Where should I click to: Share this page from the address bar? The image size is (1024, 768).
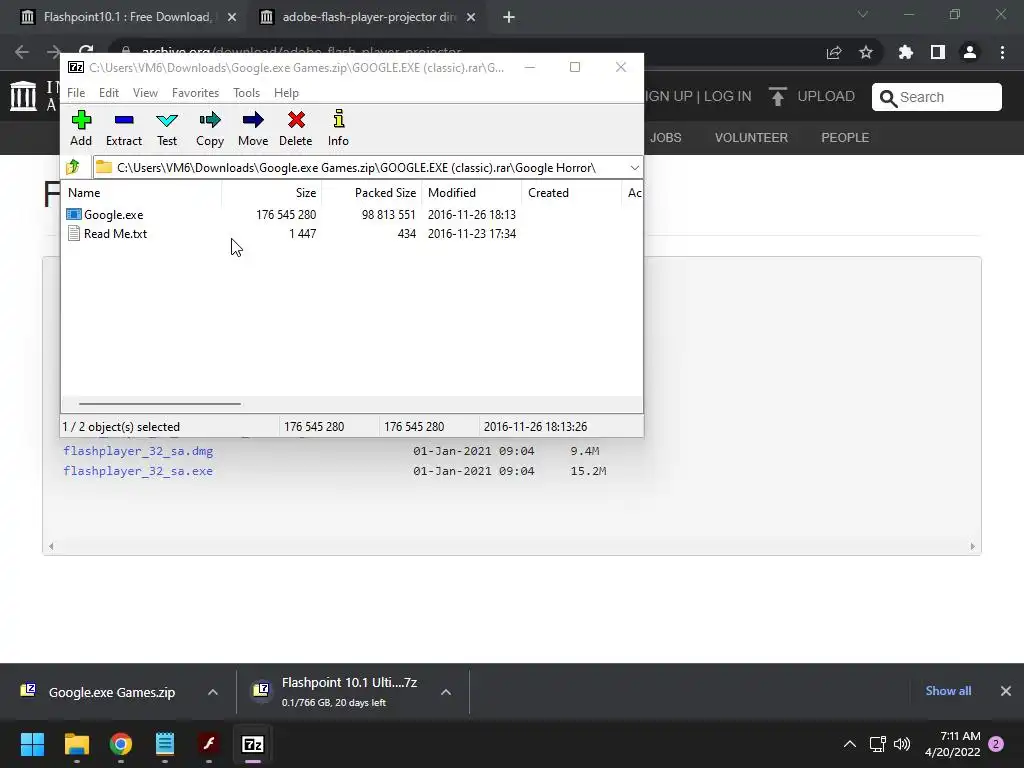point(834,53)
